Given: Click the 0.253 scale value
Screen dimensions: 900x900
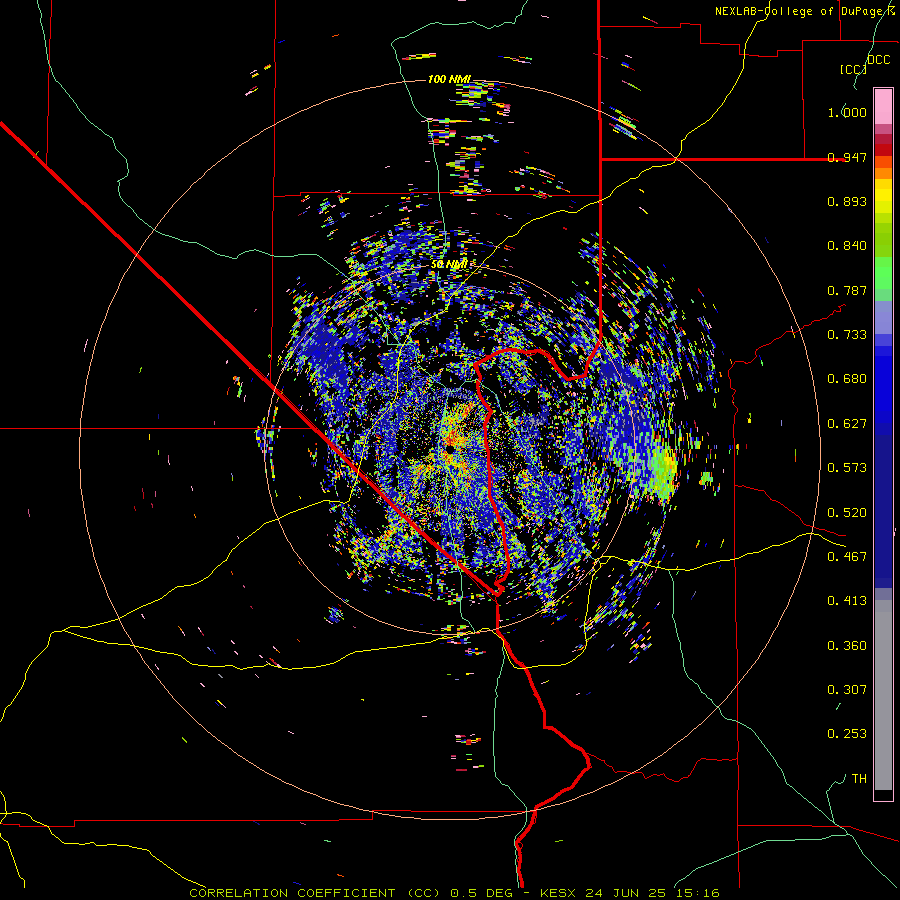Looking at the screenshot, I should pyautogui.click(x=847, y=734).
